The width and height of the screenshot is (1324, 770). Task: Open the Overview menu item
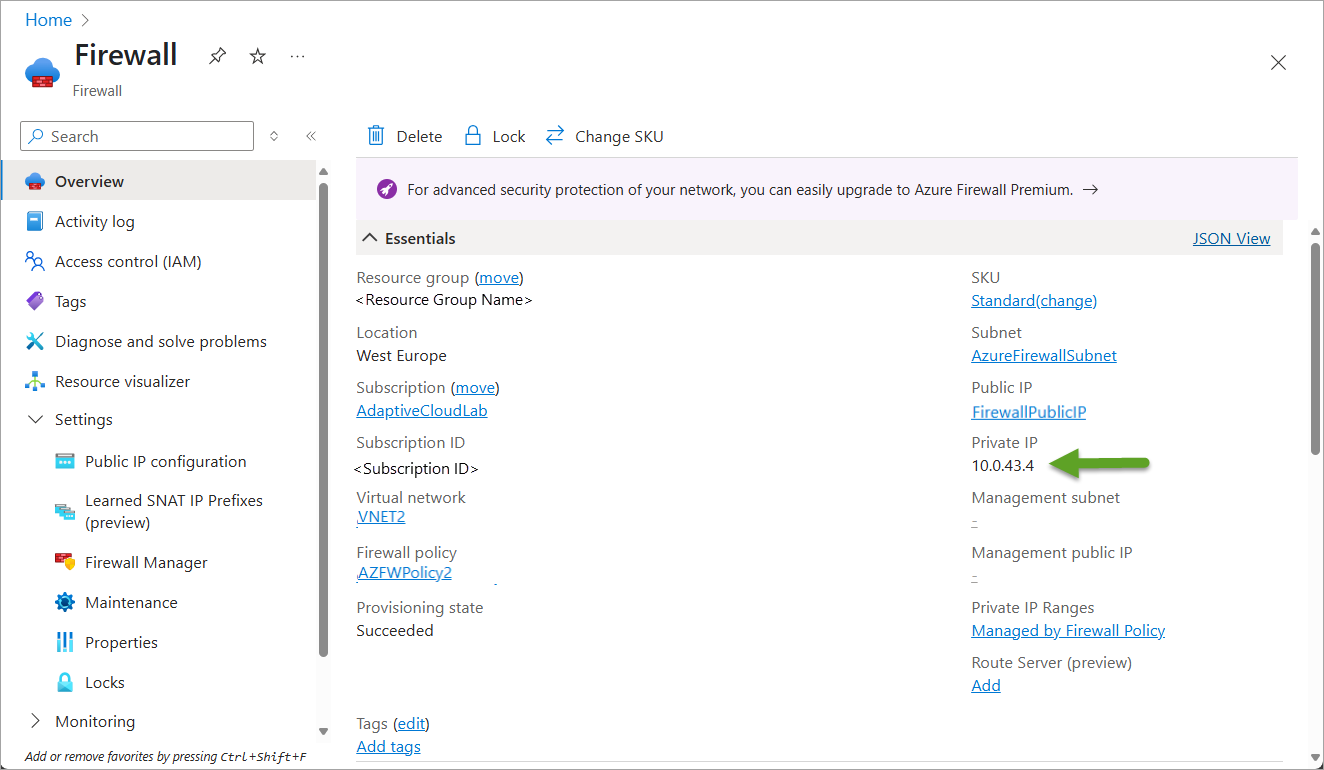[159, 181]
